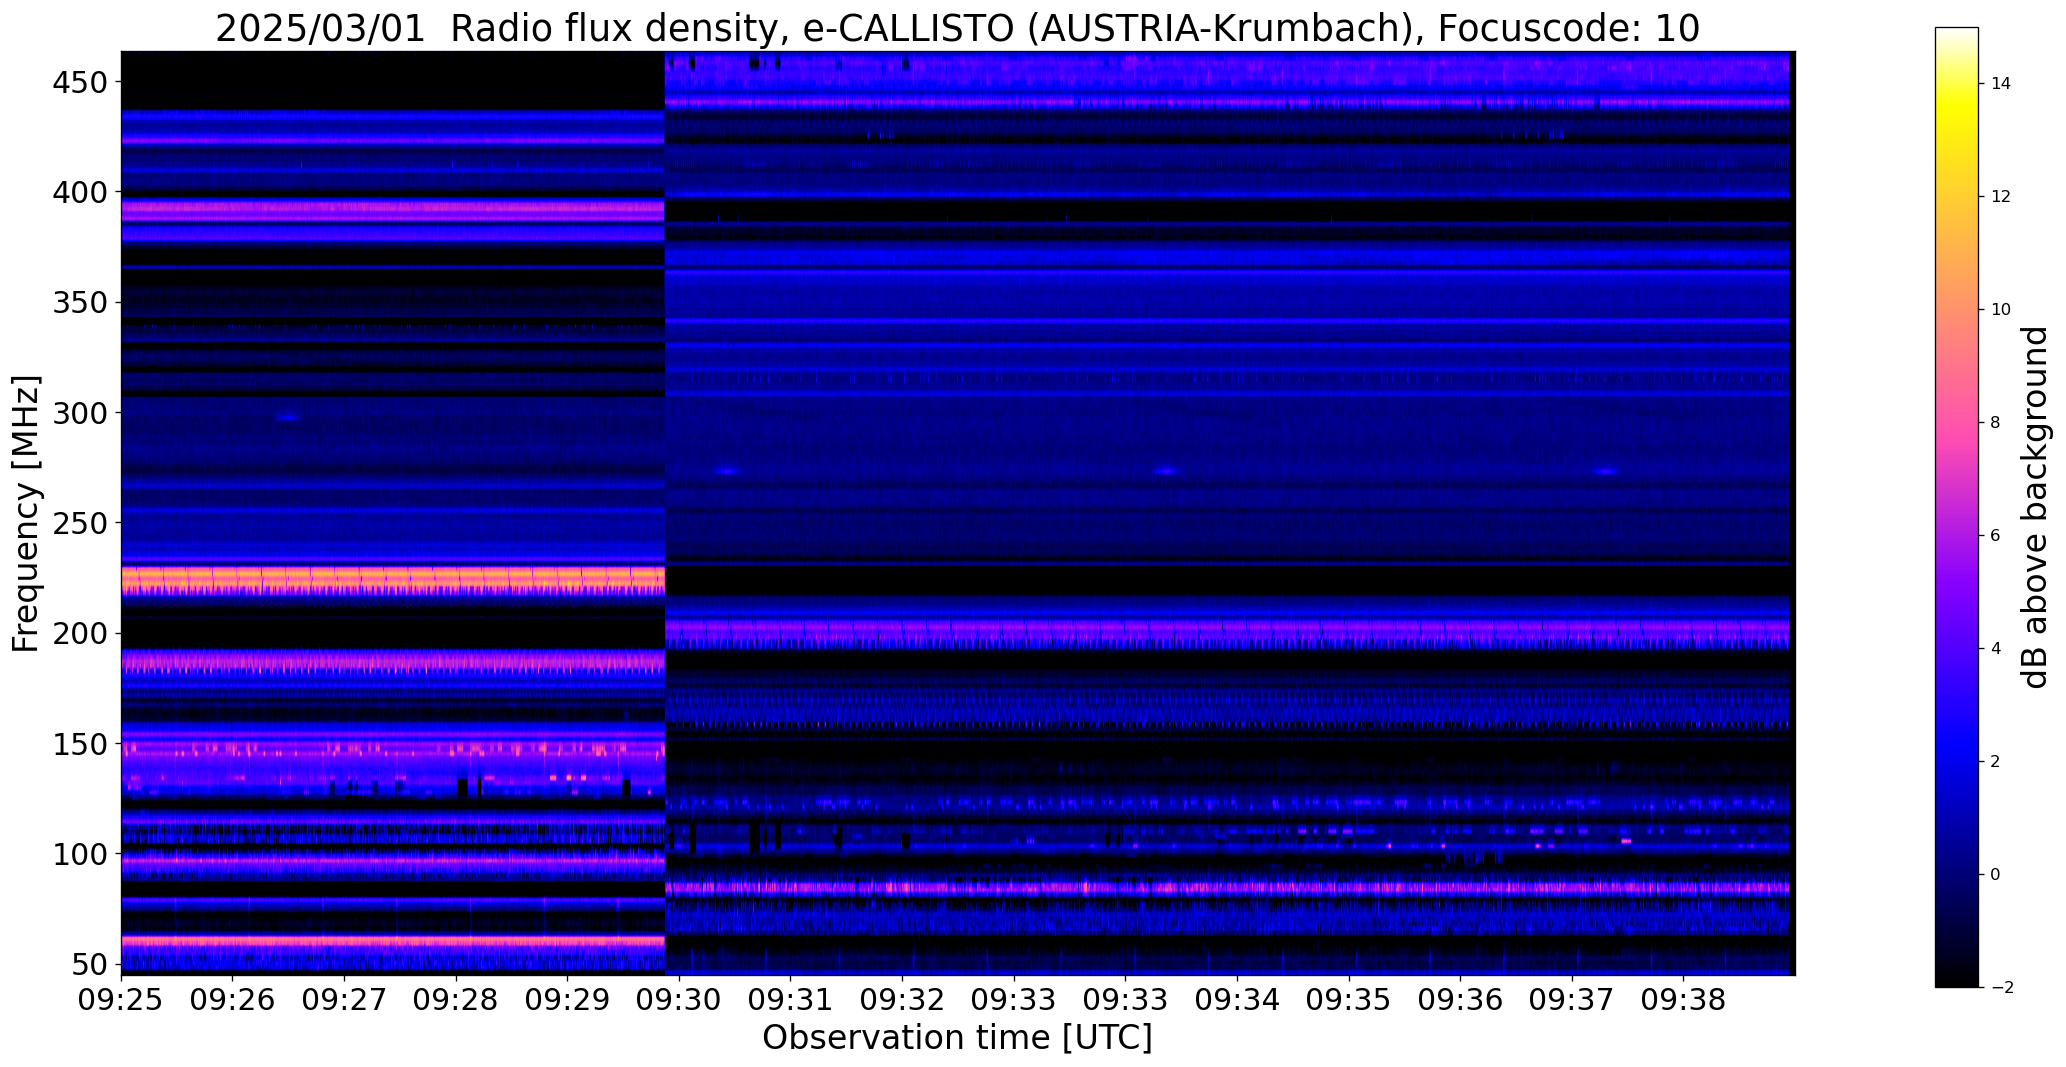This screenshot has height=1067, width=2066.
Task: Click the 09:38 time tick label
Action: 1684,1001
